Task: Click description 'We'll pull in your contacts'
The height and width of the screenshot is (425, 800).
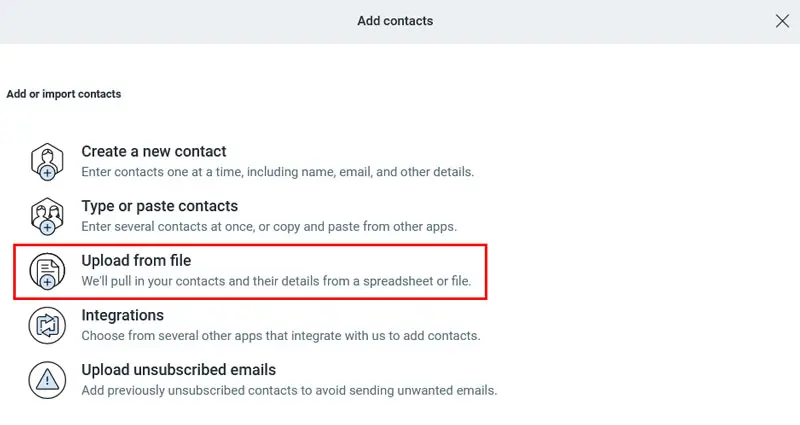Action: click(276, 281)
